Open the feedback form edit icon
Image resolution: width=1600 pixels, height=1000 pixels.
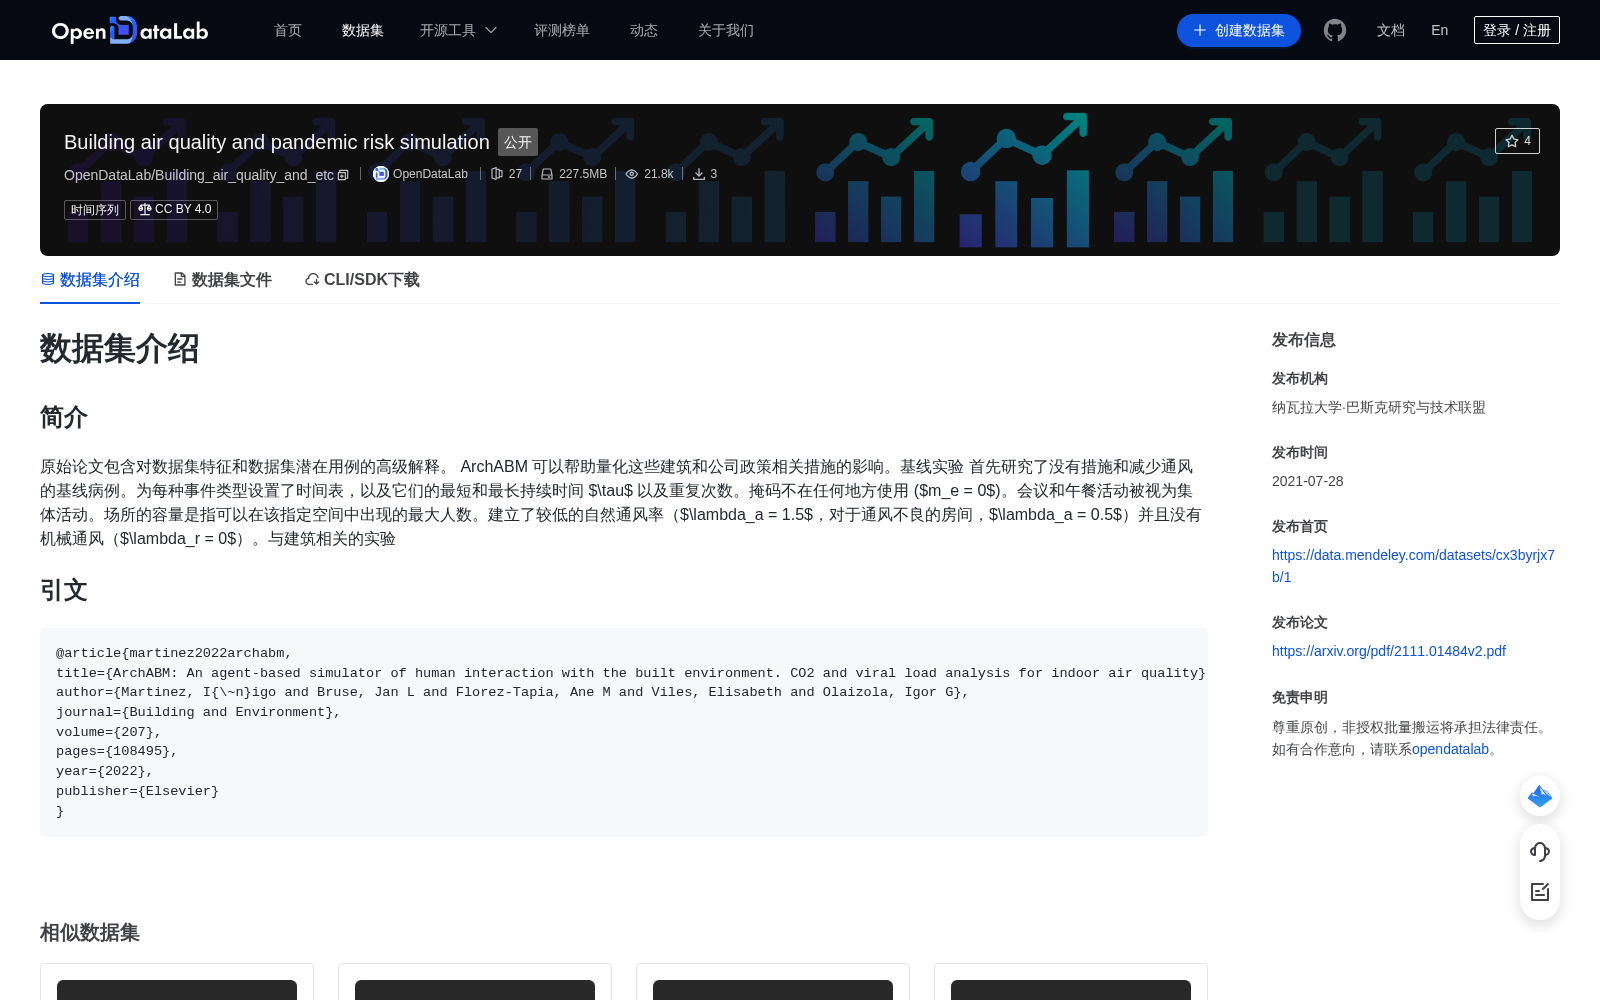coord(1540,892)
